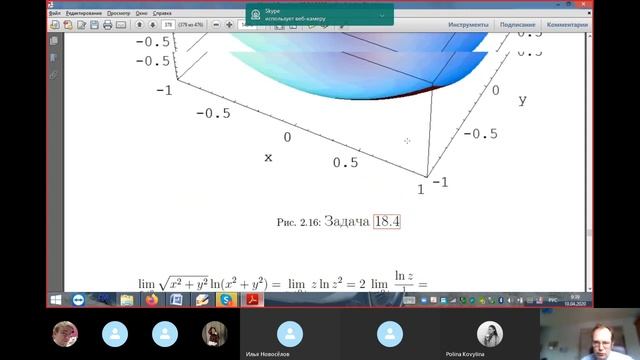Send the file via the email envelope icon
Screen dimensions: 640x360
click(x=121, y=25)
